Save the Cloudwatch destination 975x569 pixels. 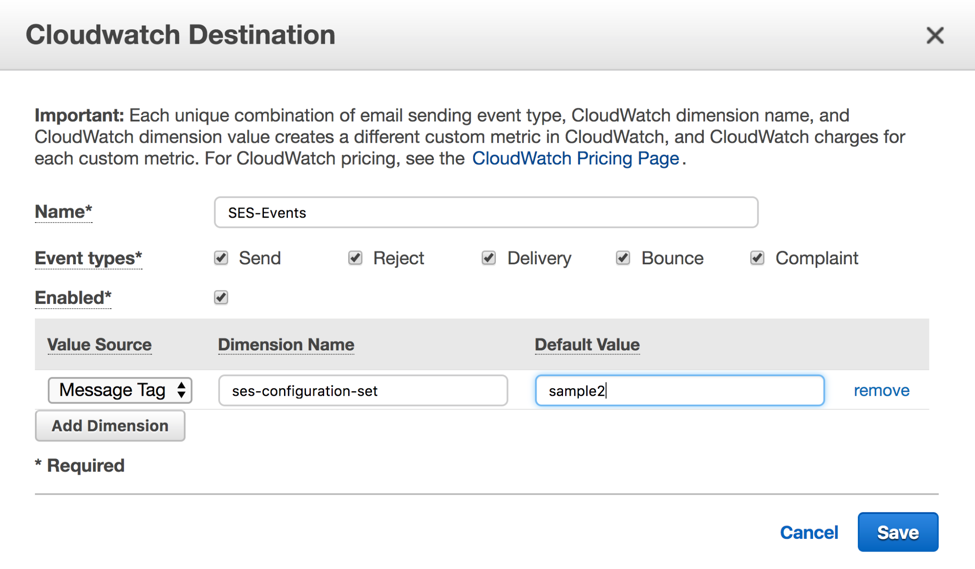[898, 532]
